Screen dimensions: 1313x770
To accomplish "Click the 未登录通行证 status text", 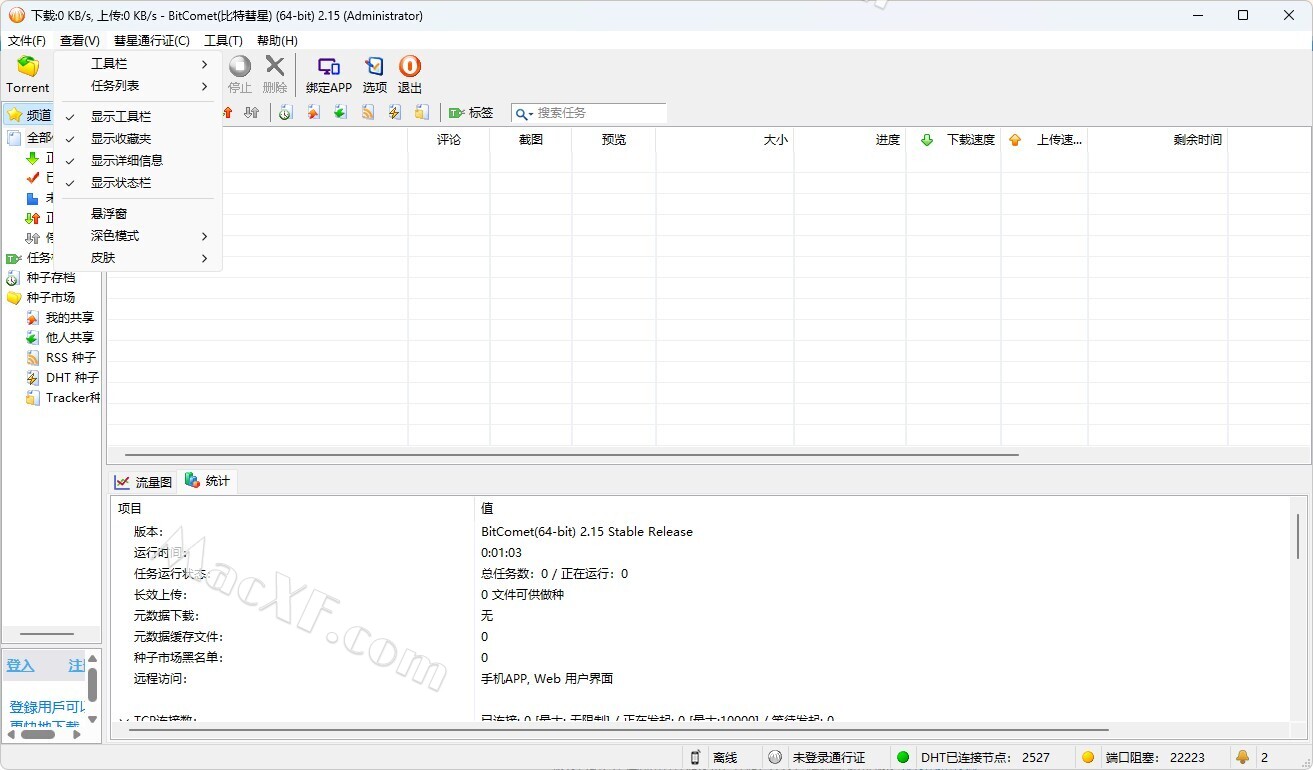I will 829,758.
